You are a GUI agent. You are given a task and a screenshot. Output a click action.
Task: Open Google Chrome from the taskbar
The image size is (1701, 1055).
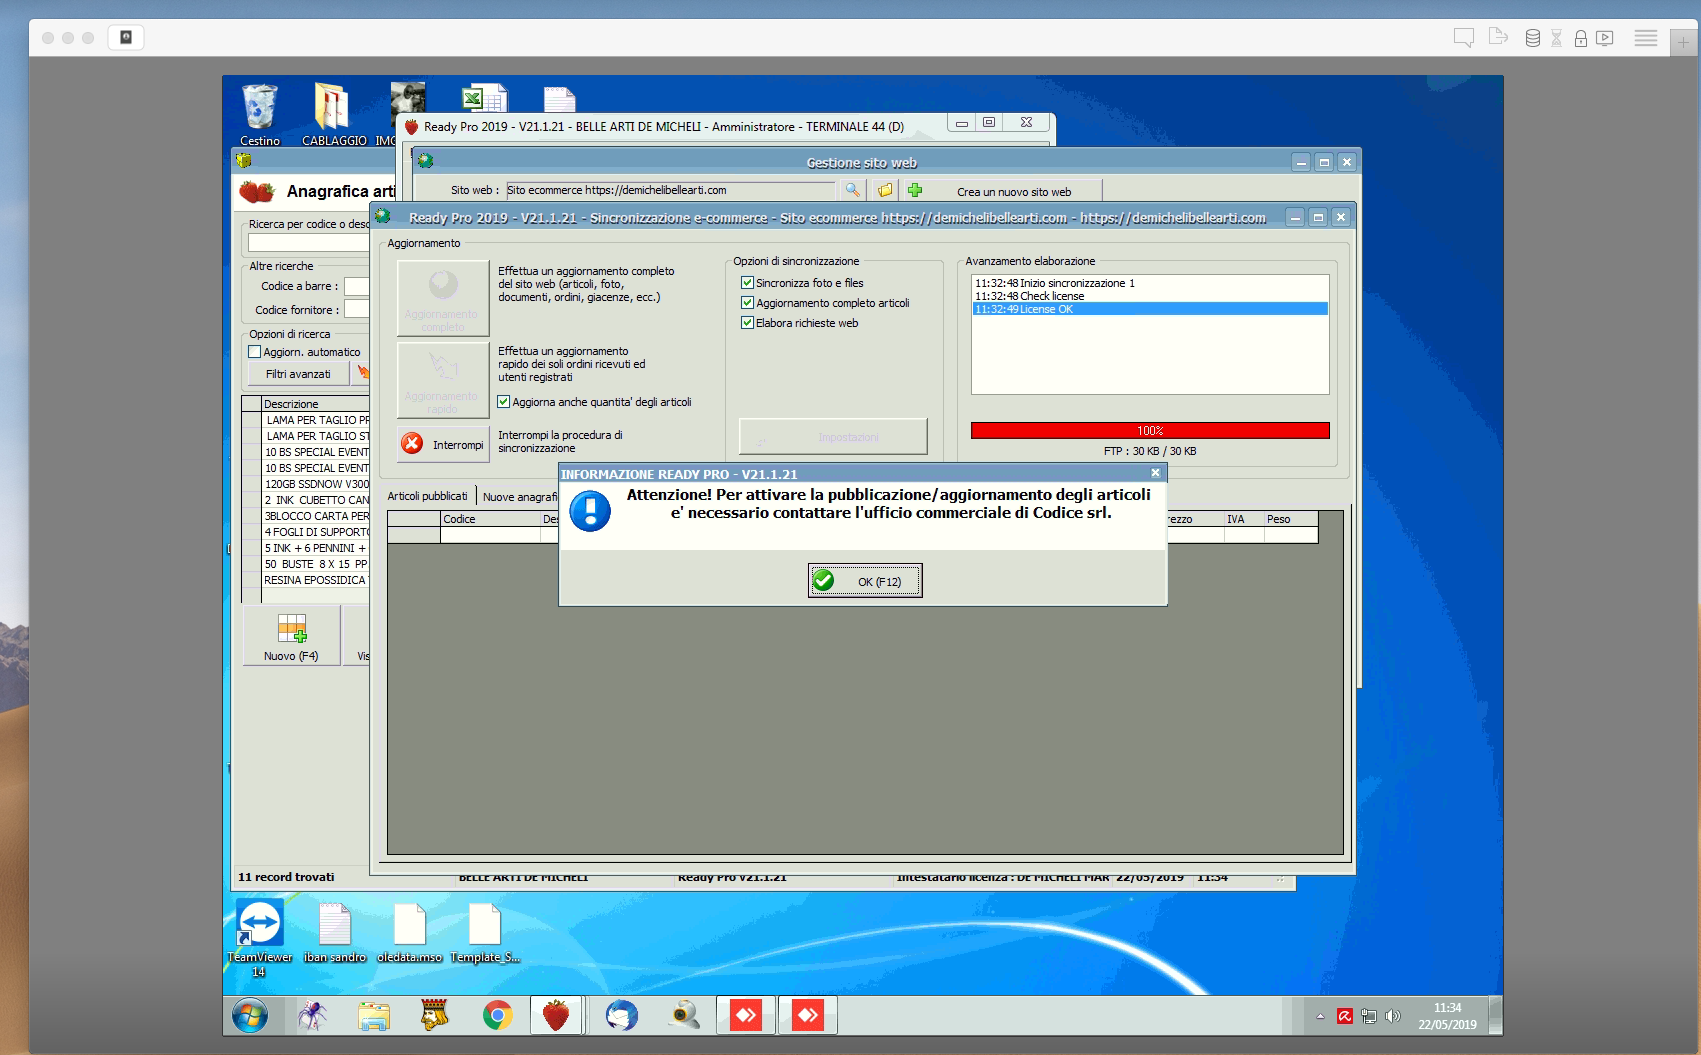click(497, 1016)
